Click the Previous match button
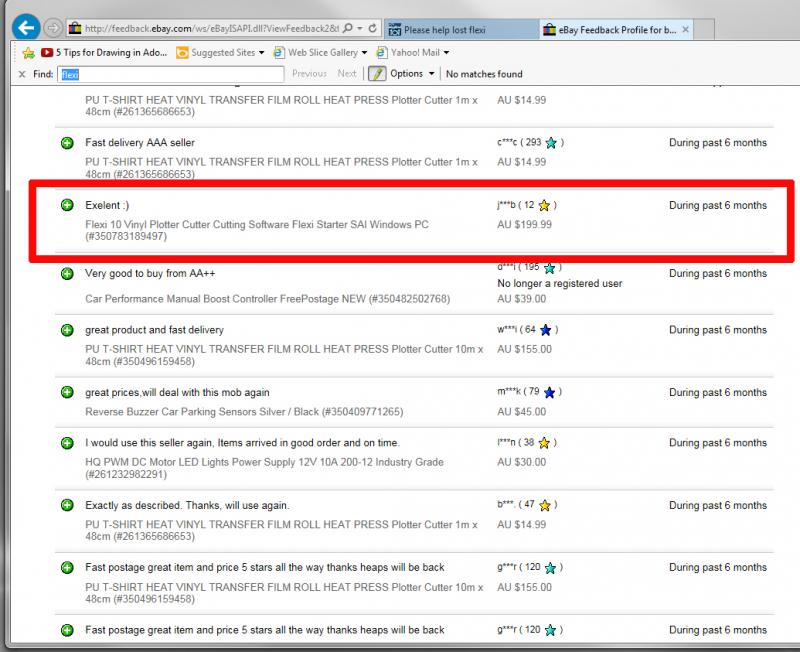 [x=309, y=74]
